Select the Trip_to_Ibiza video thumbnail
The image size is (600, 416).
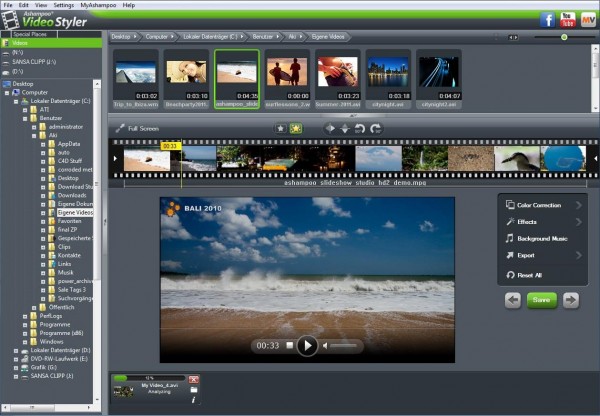[x=136, y=79]
